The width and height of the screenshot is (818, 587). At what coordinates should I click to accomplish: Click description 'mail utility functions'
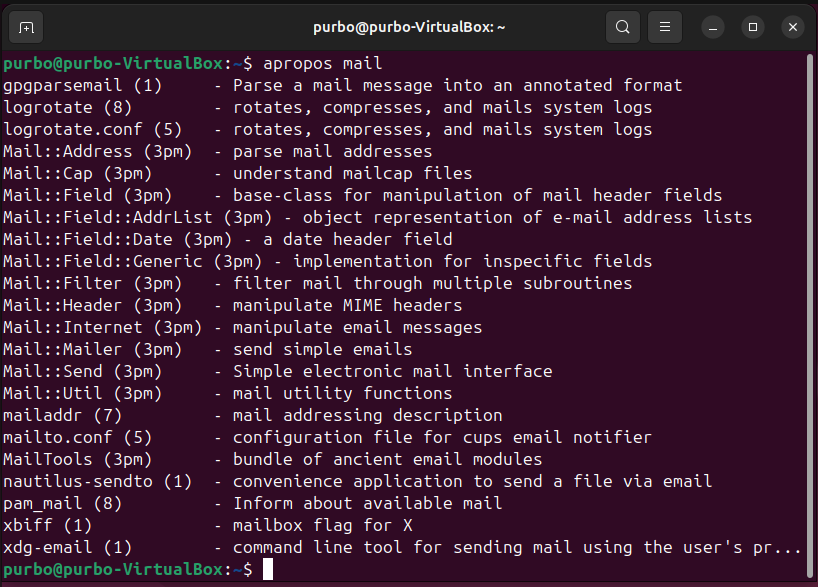tap(342, 393)
